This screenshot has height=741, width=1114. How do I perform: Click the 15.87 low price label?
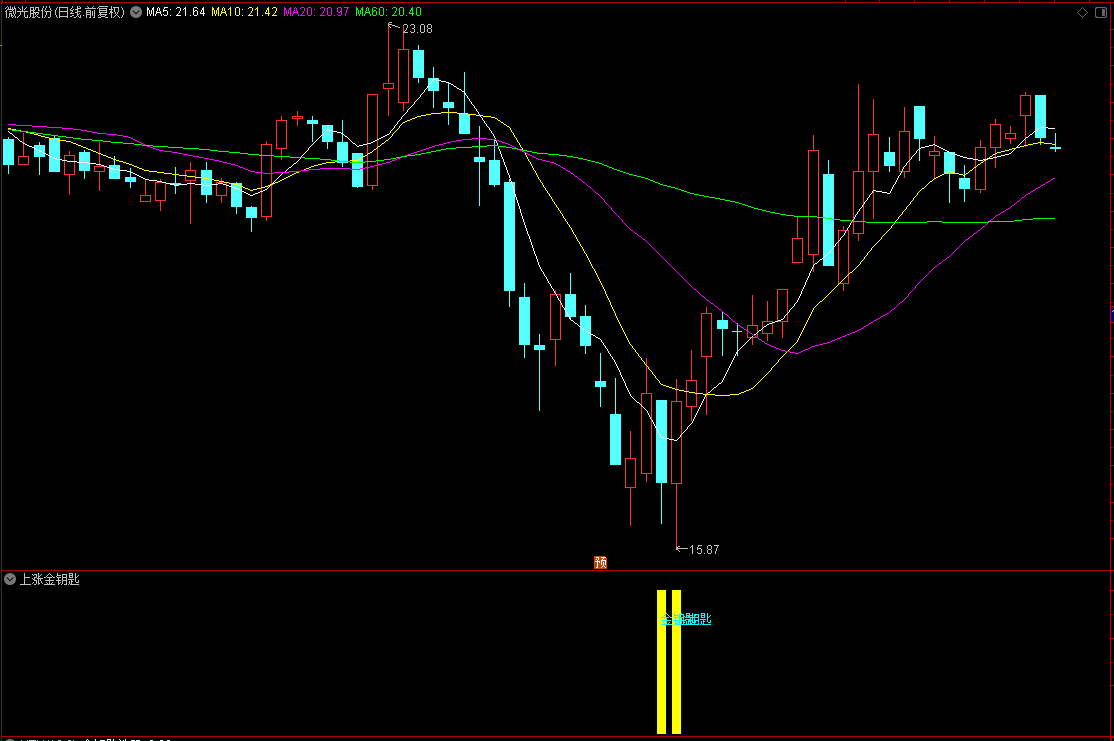703,549
